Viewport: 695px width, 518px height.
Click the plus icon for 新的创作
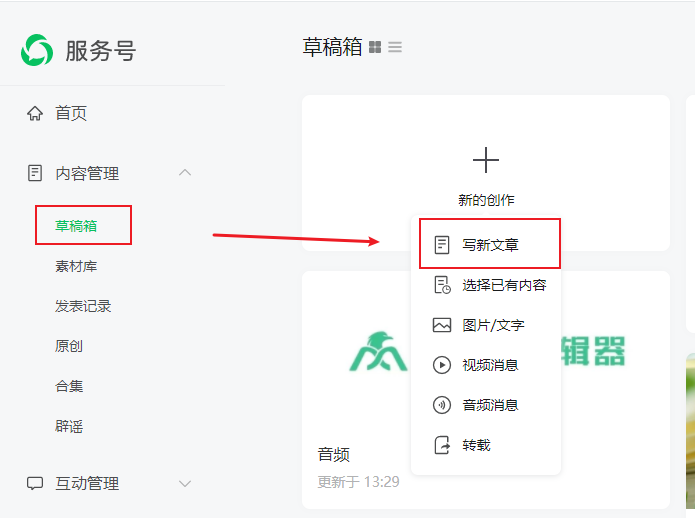(x=486, y=160)
